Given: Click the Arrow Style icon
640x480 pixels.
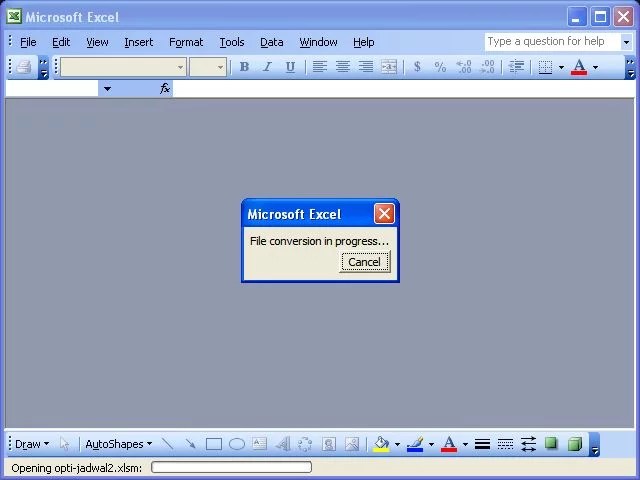Looking at the screenshot, I should point(528,444).
